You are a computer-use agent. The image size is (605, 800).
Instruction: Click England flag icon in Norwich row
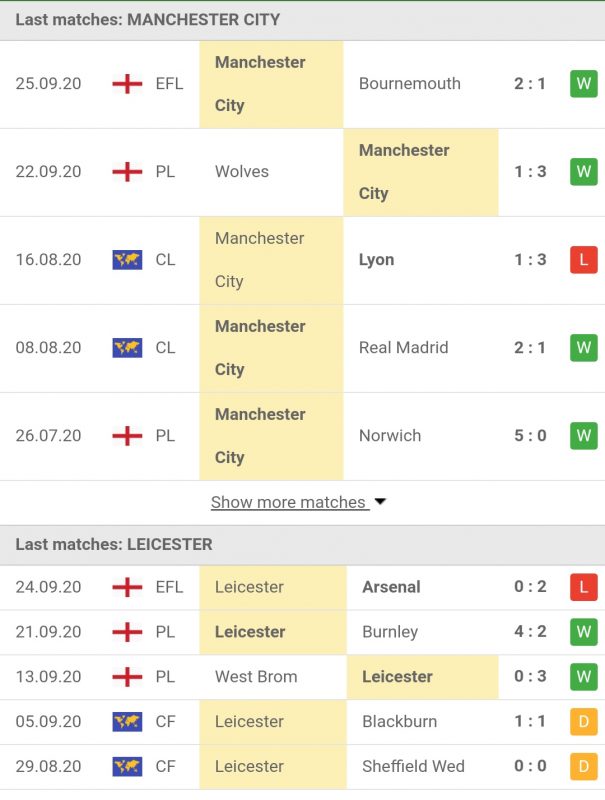[127, 436]
